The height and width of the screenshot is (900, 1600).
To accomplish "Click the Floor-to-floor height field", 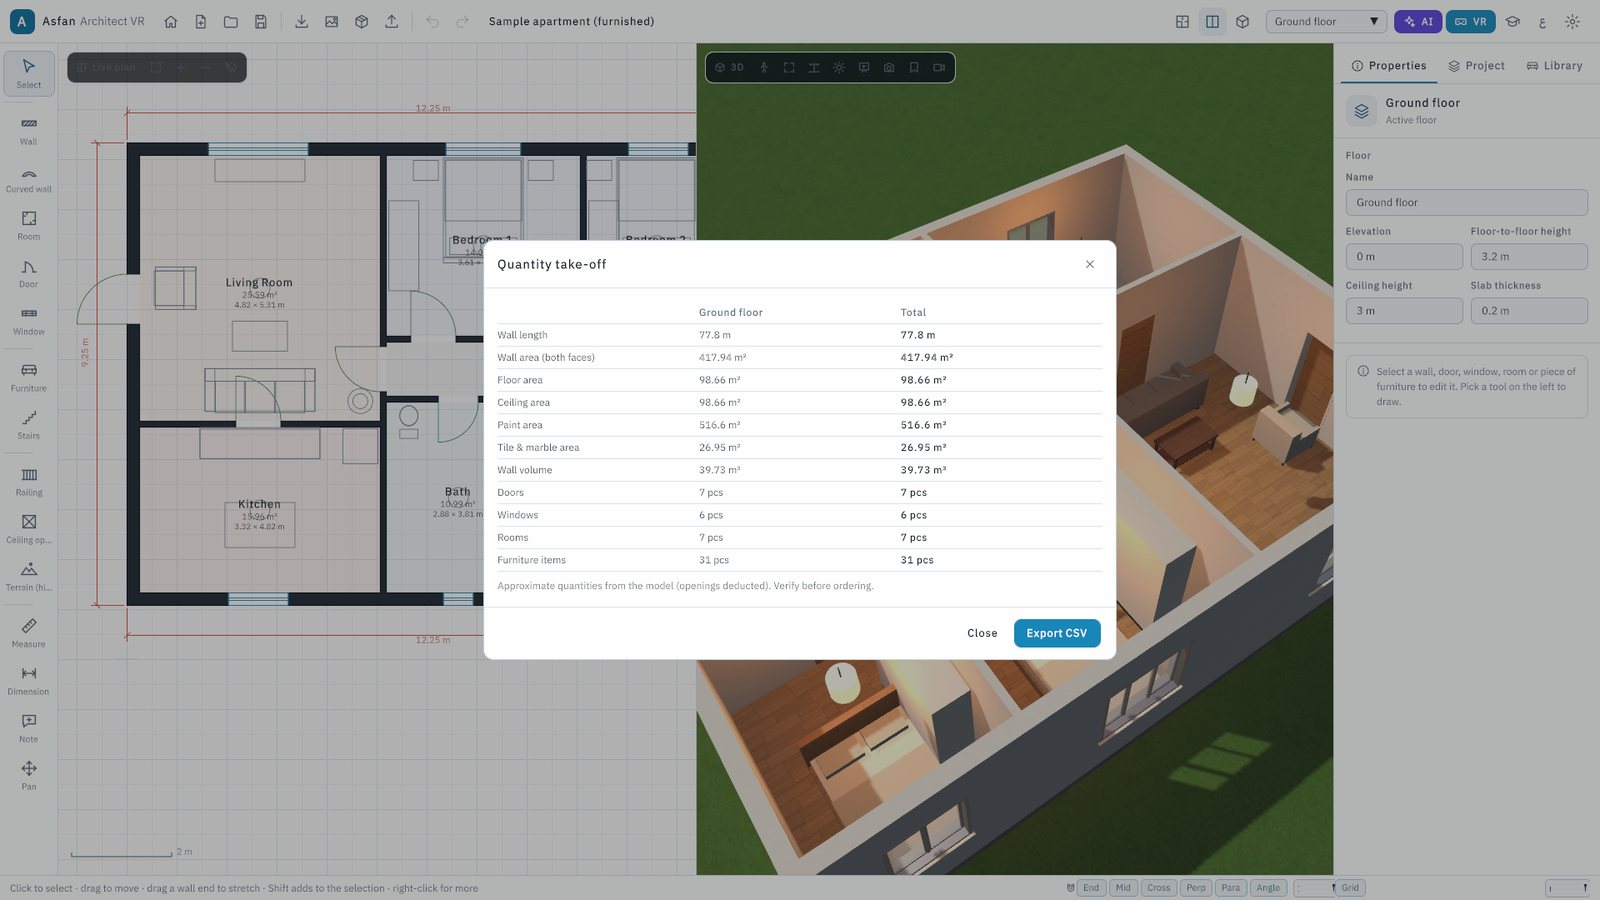I will click(1529, 257).
